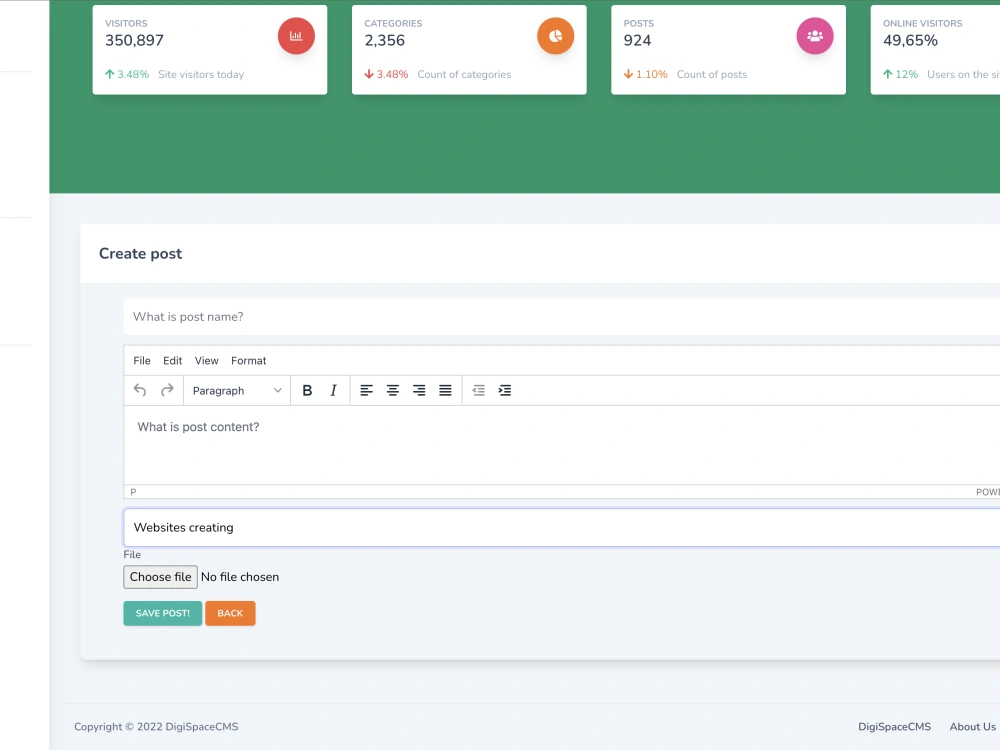Viewport: 1000px width, 750px height.
Task: Open the Edit menu in editor
Action: pos(172,360)
